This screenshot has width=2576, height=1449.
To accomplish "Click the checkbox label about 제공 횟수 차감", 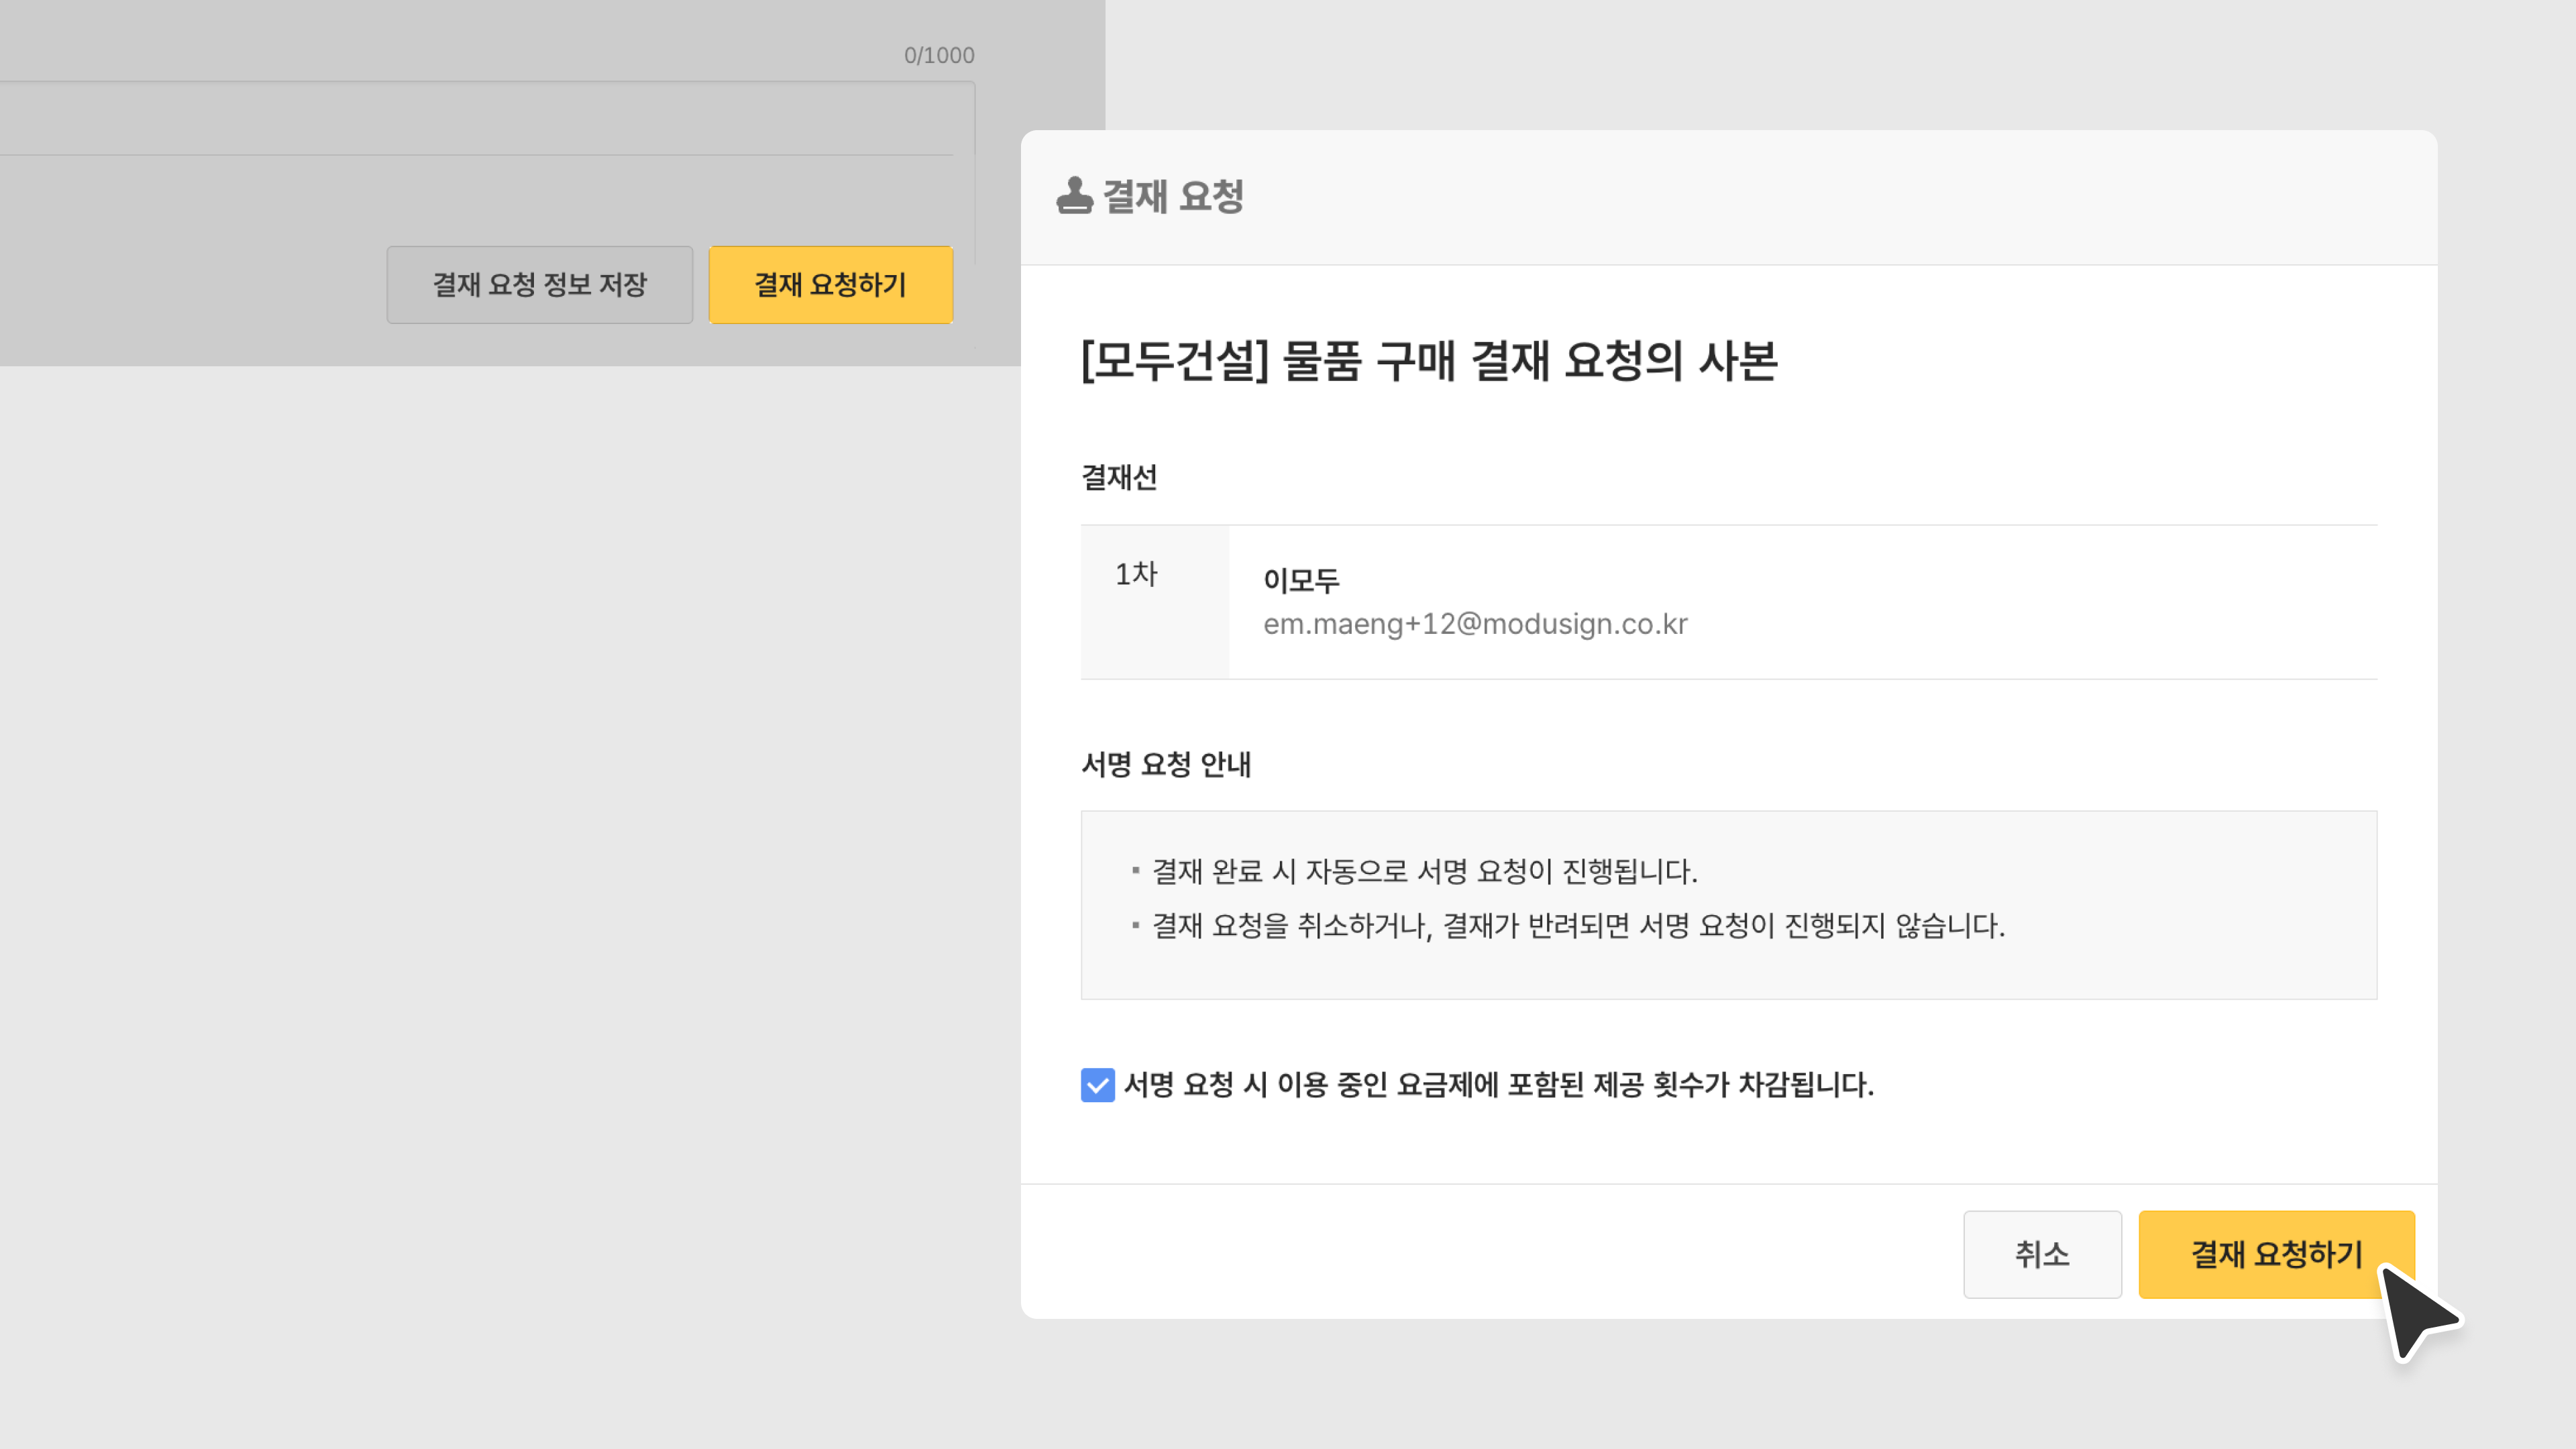I will (1497, 1085).
